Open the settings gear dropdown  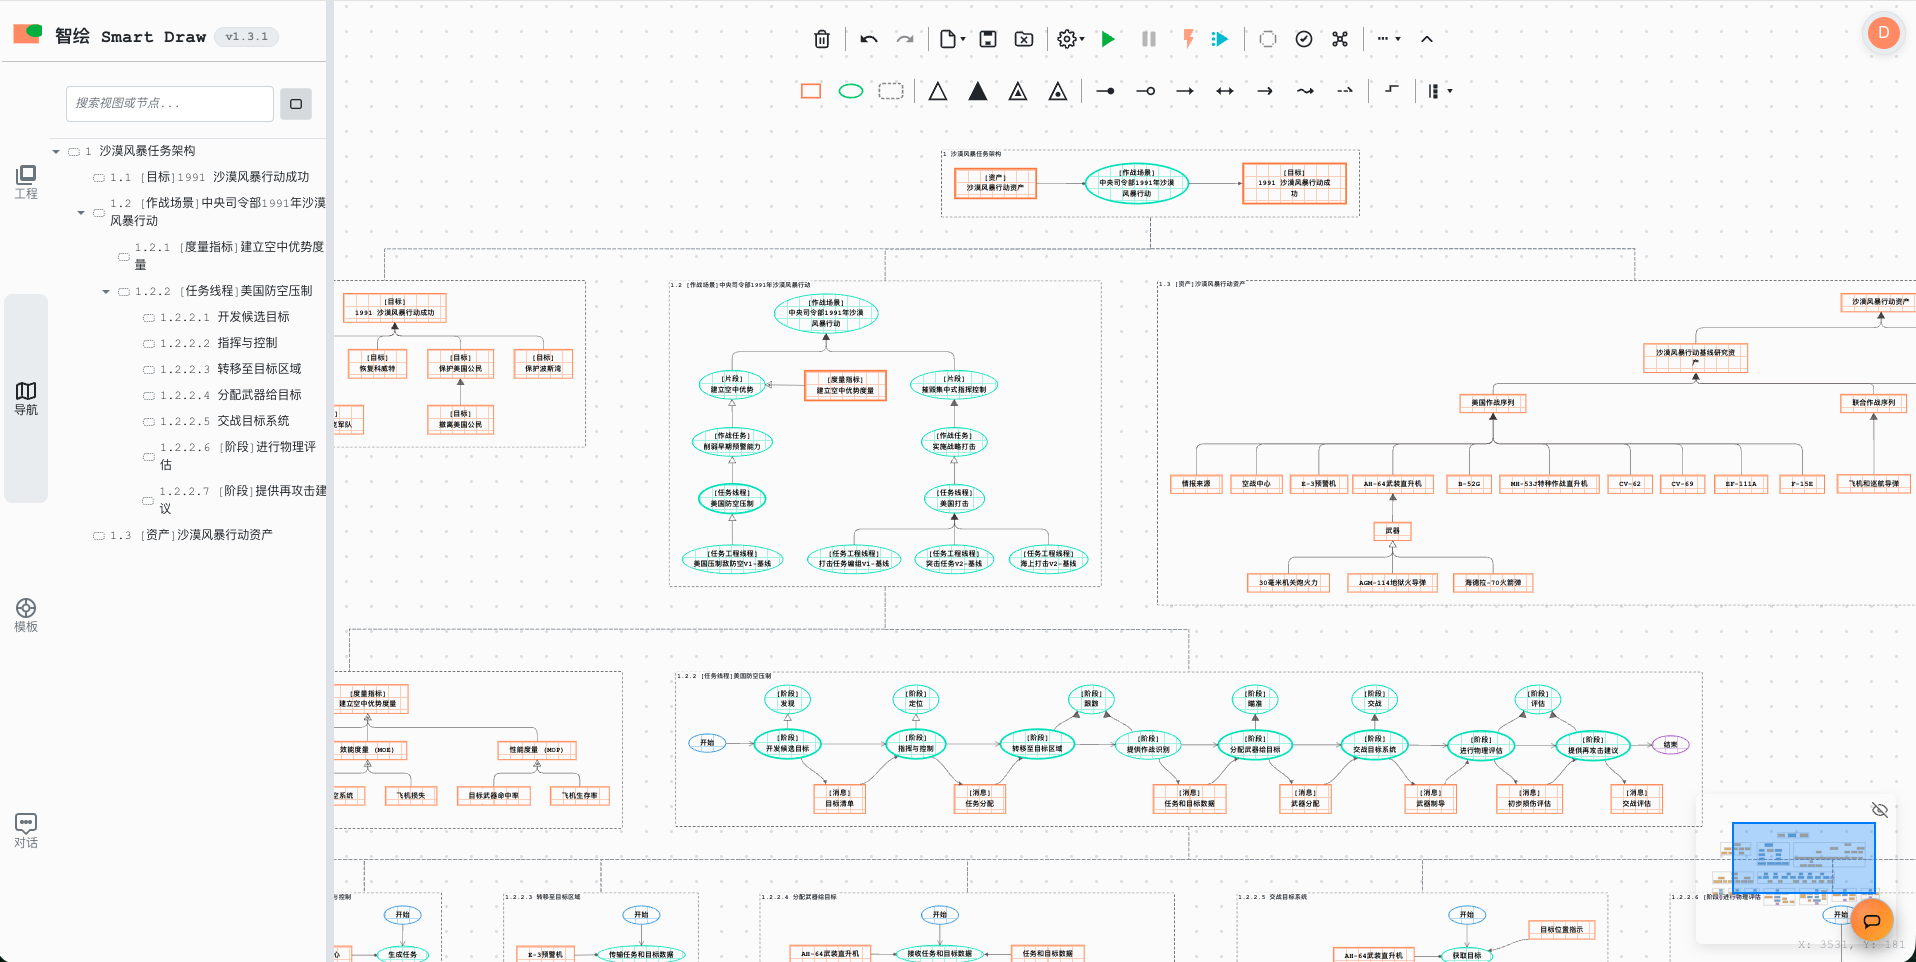click(1071, 39)
